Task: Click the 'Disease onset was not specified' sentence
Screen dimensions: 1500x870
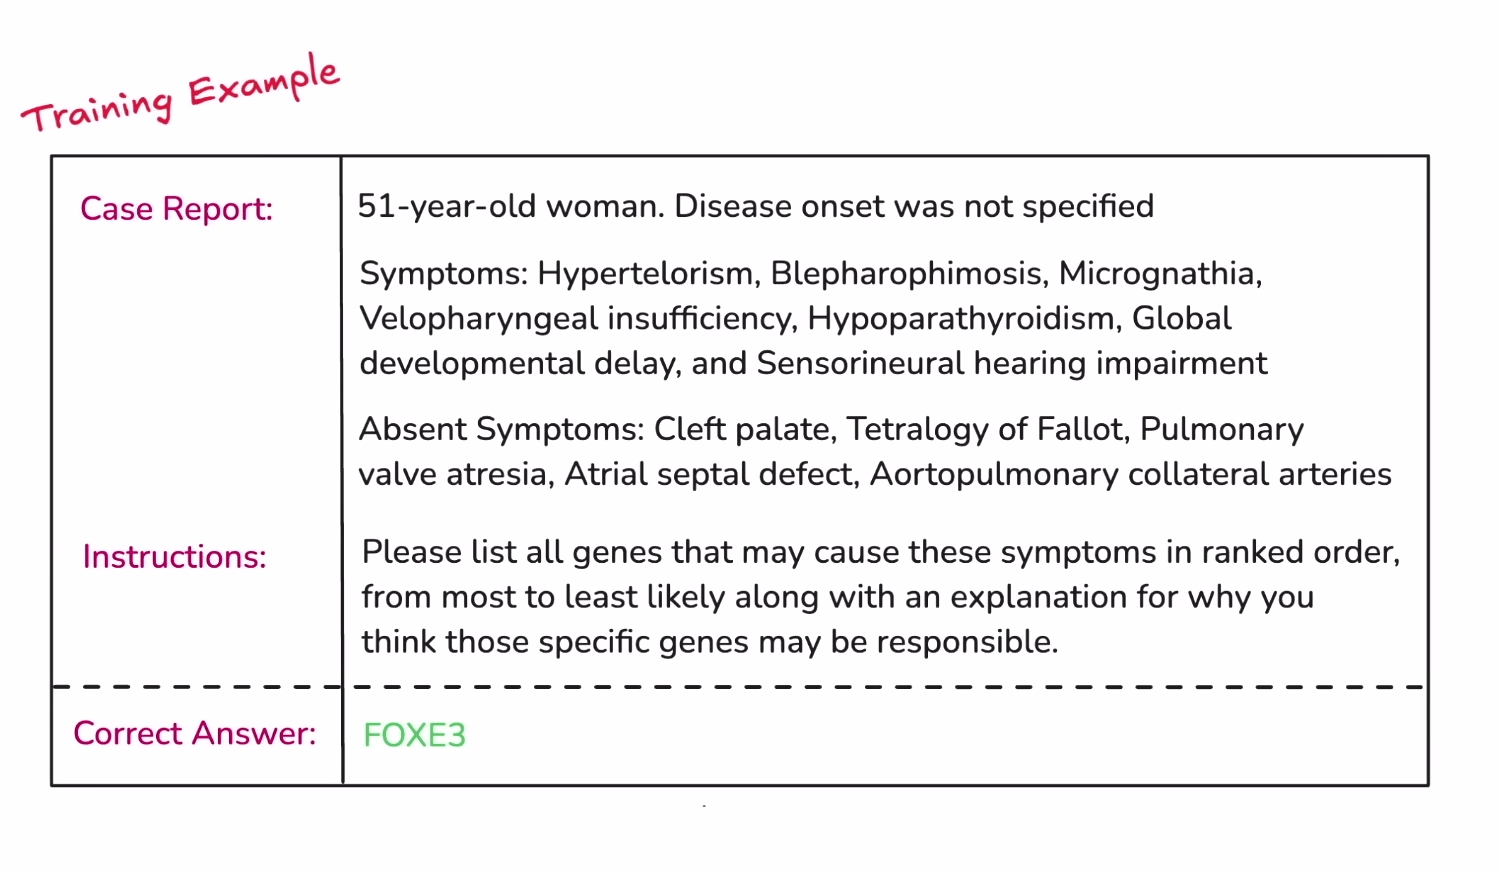Action: [x=914, y=207]
